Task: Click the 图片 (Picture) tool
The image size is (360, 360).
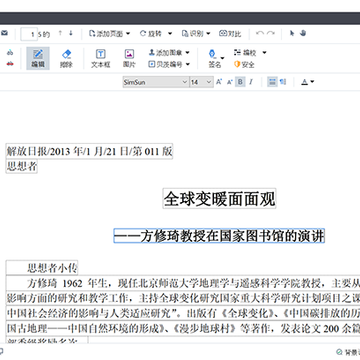Action: tap(129, 58)
